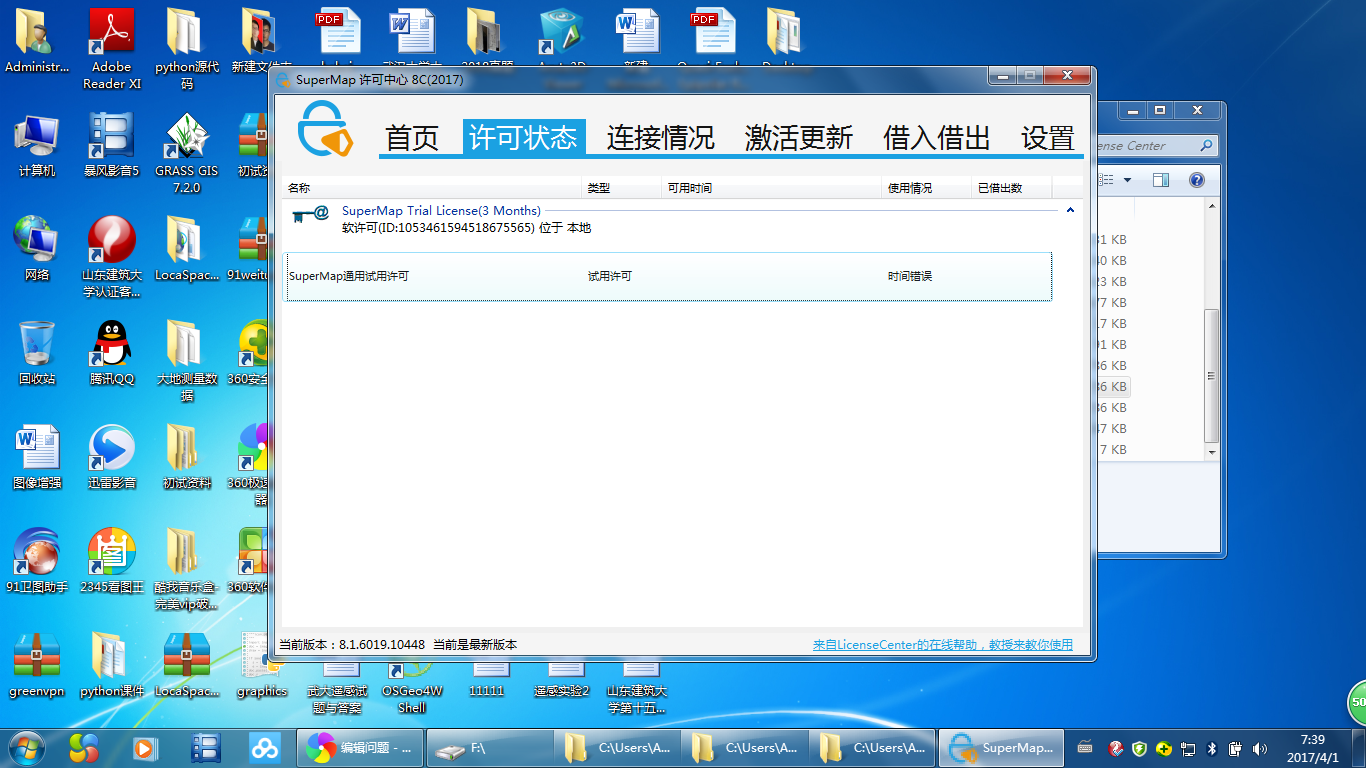Select the 计算机 desktop icon
Viewport: 1366px width, 768px height.
click(x=37, y=145)
